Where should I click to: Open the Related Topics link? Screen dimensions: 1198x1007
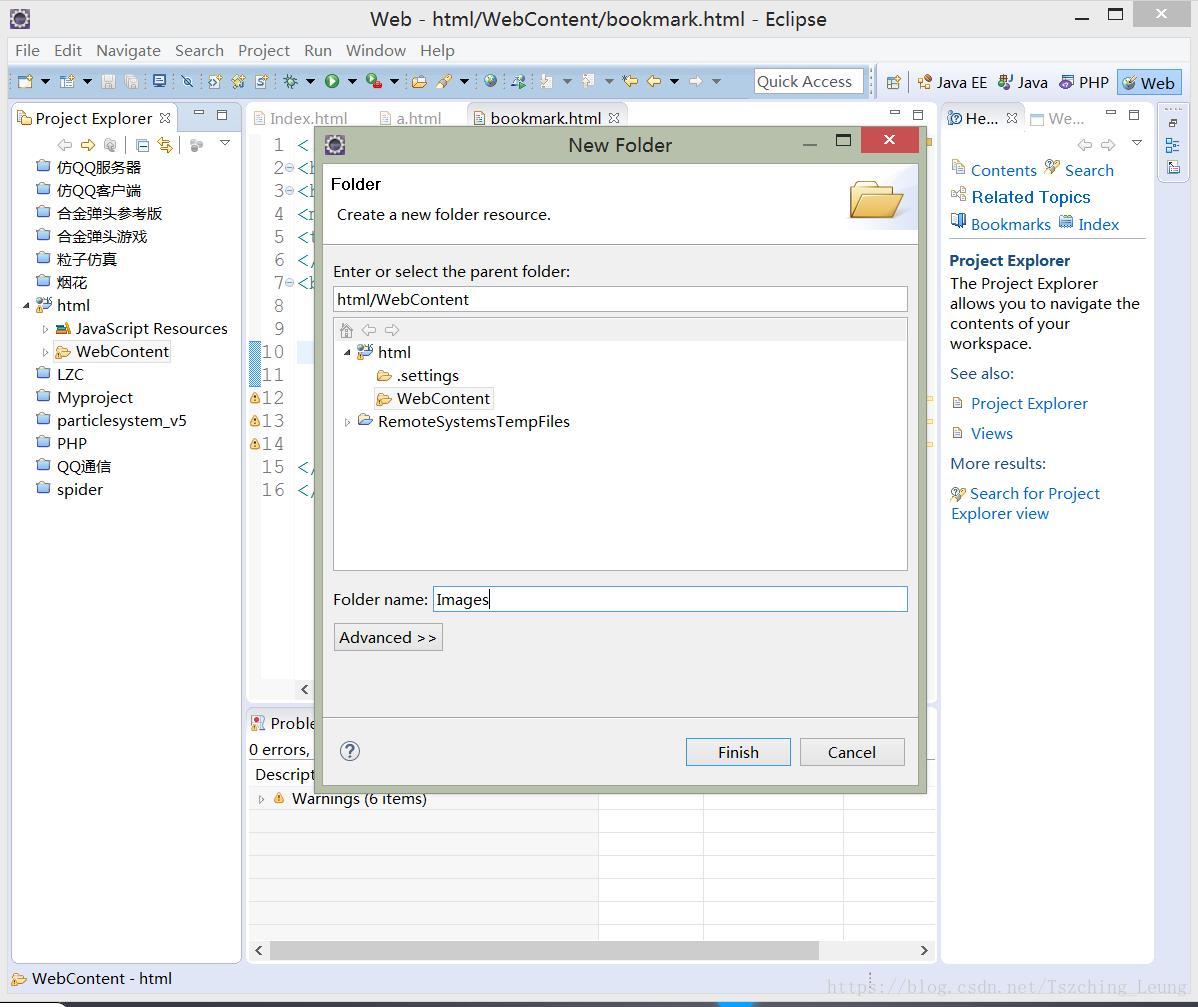click(x=1031, y=197)
